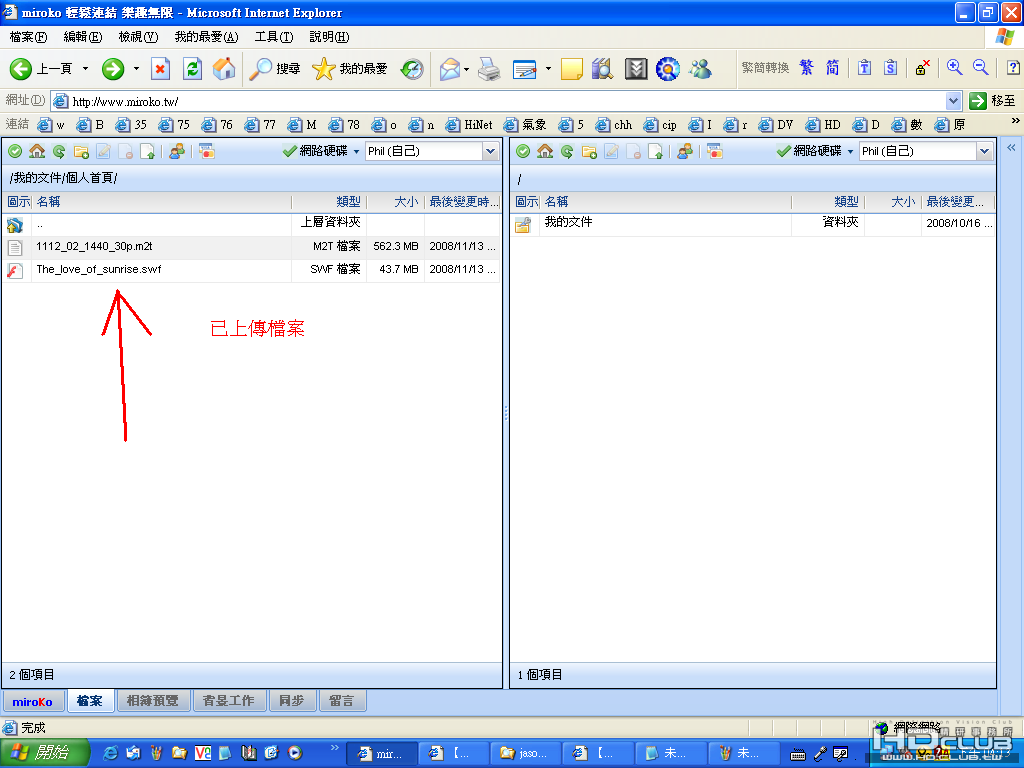The height and width of the screenshot is (768, 1024).
Task: Toggle the 網路硬碟 check option in left pane
Action: coord(316,152)
